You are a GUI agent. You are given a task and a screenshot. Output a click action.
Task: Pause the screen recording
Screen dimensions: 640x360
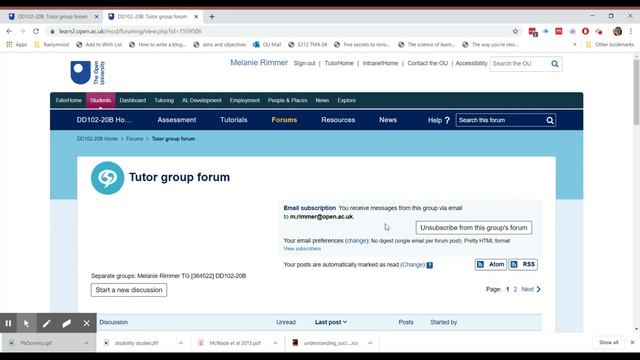8,323
